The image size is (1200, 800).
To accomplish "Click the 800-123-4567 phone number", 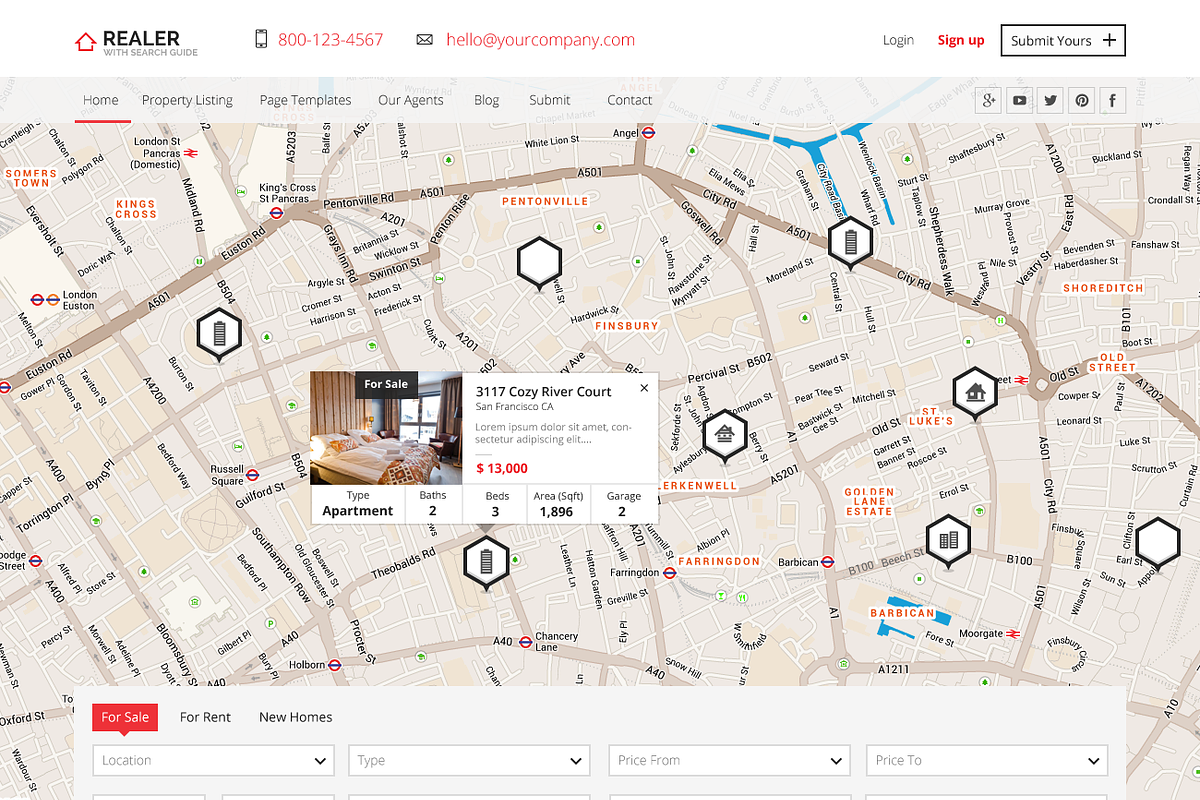I will pos(330,40).
